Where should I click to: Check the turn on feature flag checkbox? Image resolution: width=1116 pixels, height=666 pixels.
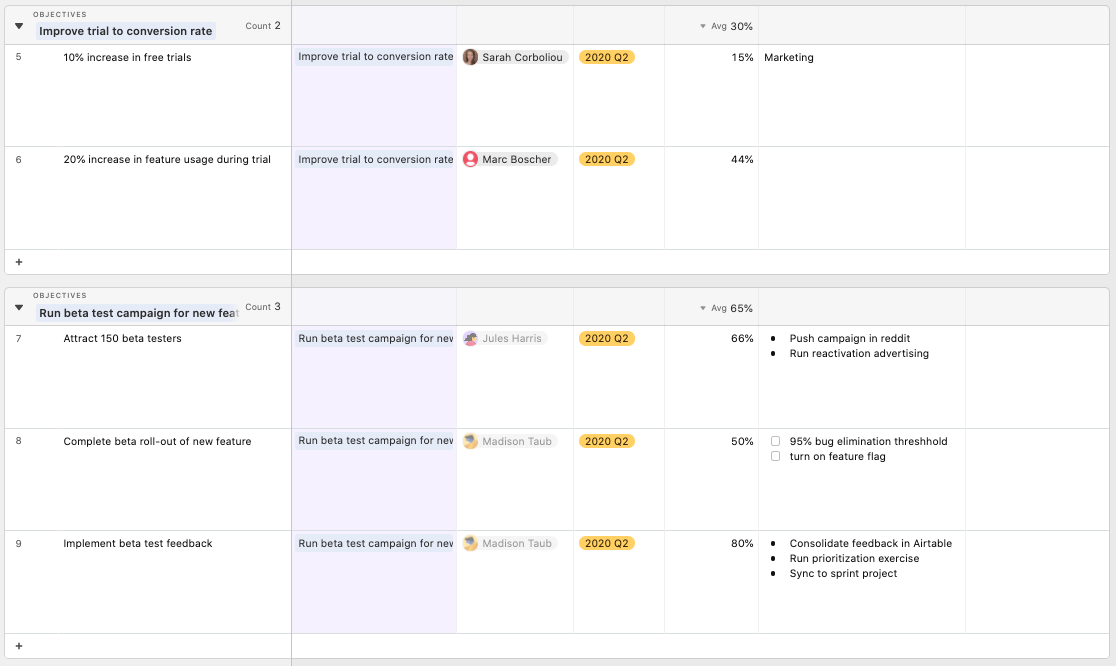click(x=775, y=456)
